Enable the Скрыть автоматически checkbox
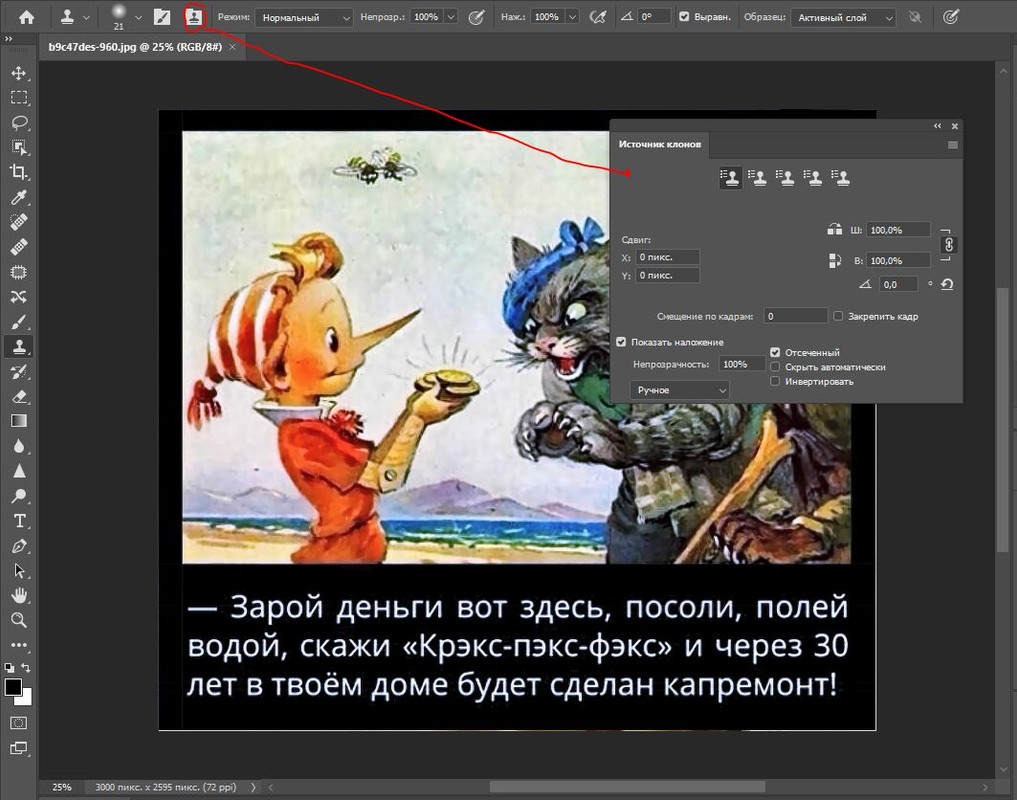 775,367
